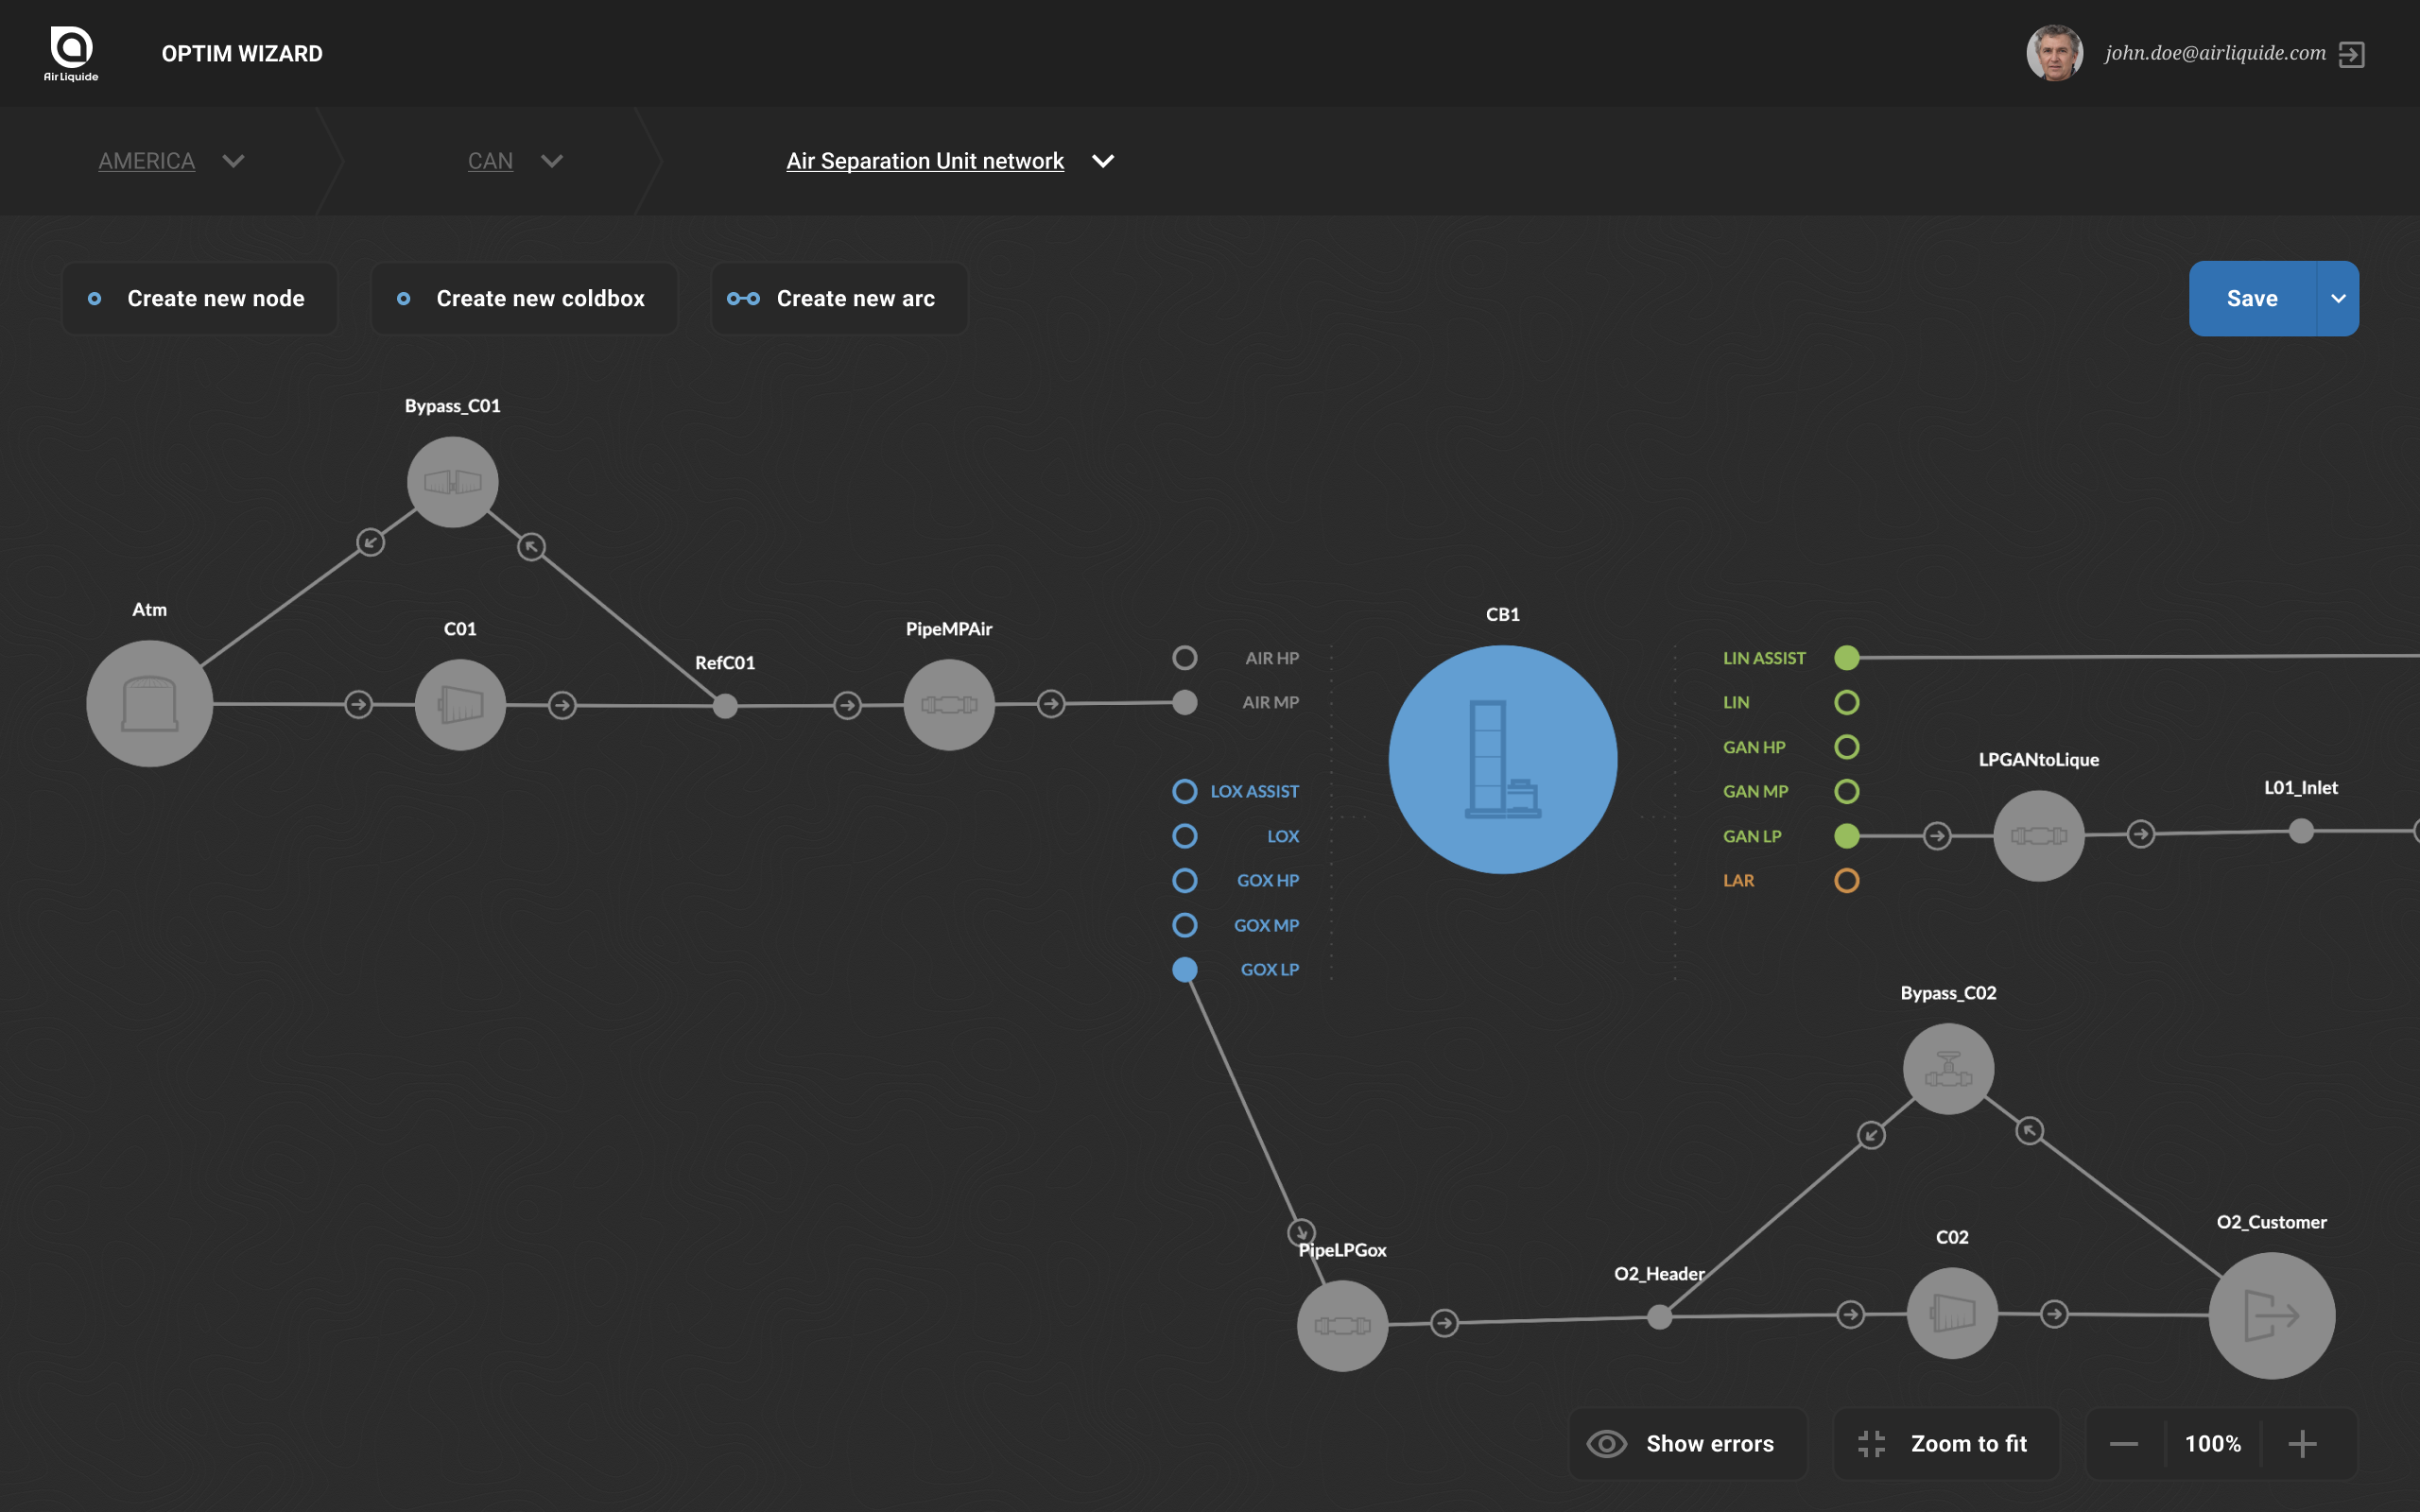2420x1512 pixels.
Task: Show errors with the eye toggle
Action: click(1687, 1444)
